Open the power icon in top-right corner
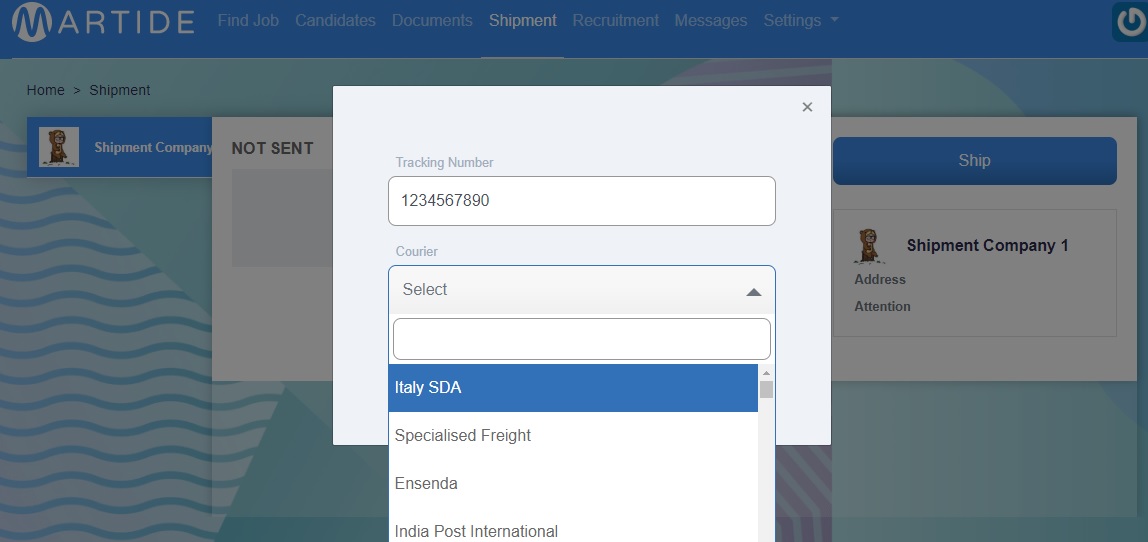1148x542 pixels. (1130, 22)
